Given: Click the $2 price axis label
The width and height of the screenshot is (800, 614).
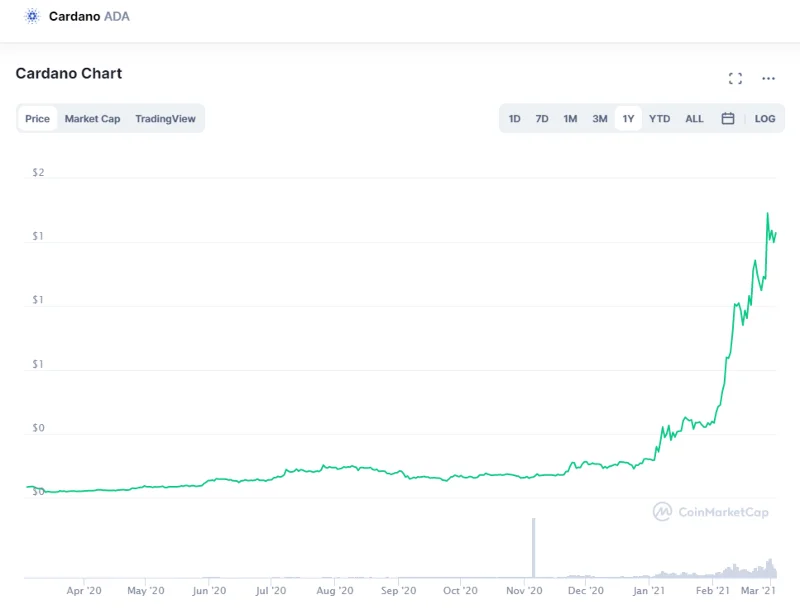Looking at the screenshot, I should click(38, 172).
